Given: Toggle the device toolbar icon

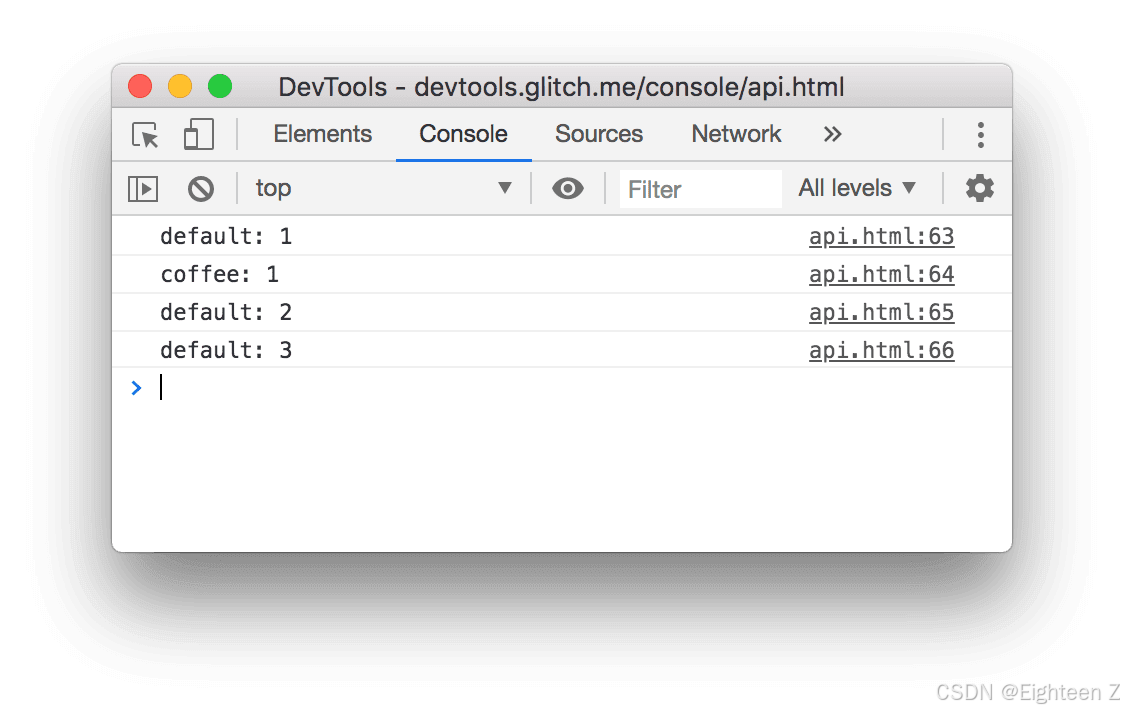Looking at the screenshot, I should pyautogui.click(x=199, y=134).
